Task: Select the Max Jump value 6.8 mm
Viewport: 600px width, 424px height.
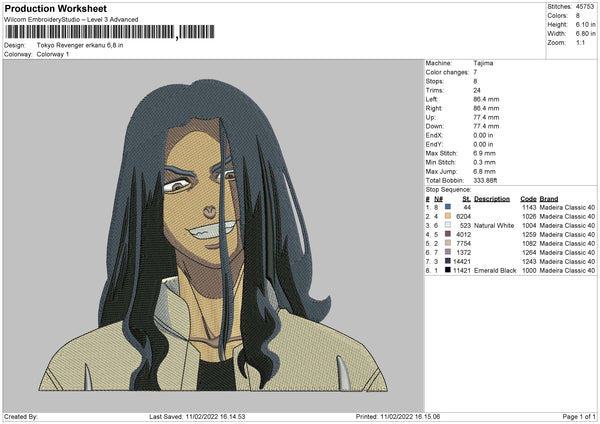Action: pyautogui.click(x=484, y=171)
